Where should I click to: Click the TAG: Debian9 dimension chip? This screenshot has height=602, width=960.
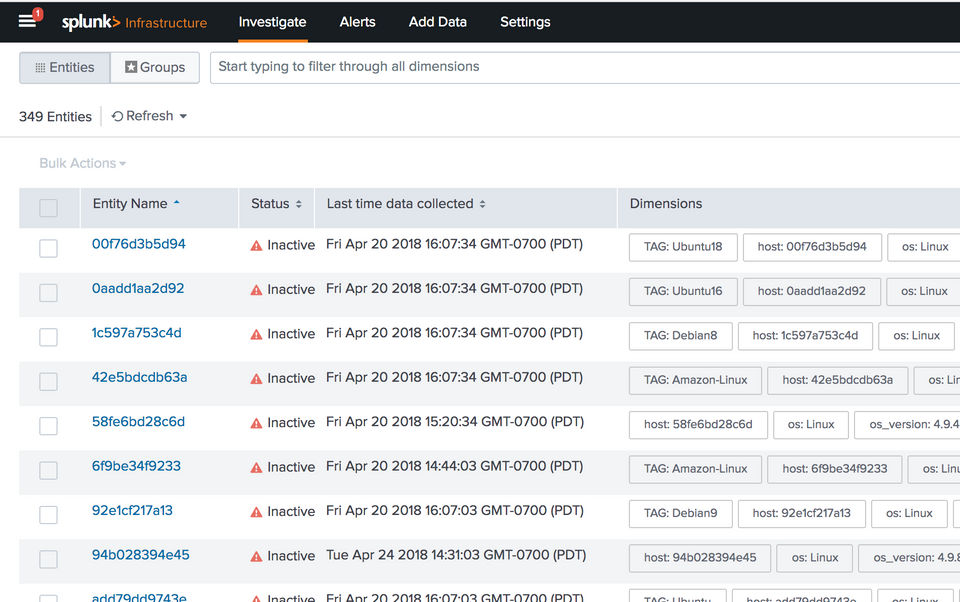click(x=681, y=514)
